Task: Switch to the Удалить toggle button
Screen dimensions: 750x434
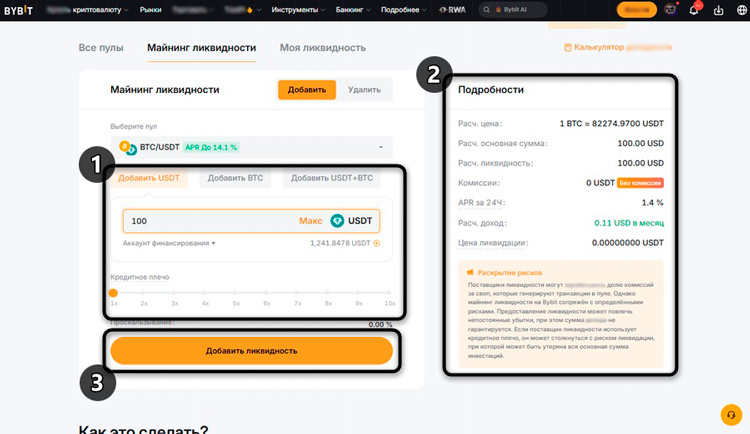Action: pyautogui.click(x=364, y=89)
